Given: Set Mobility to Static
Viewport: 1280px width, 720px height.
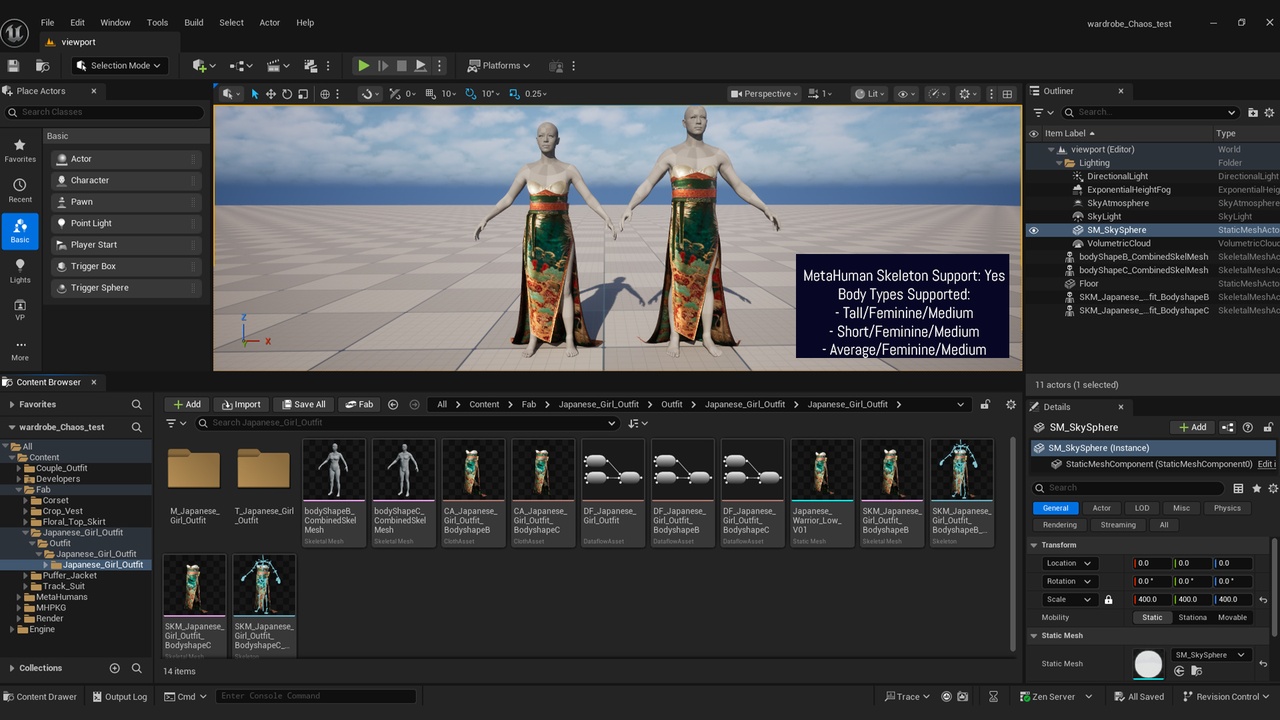Looking at the screenshot, I should (x=1152, y=617).
